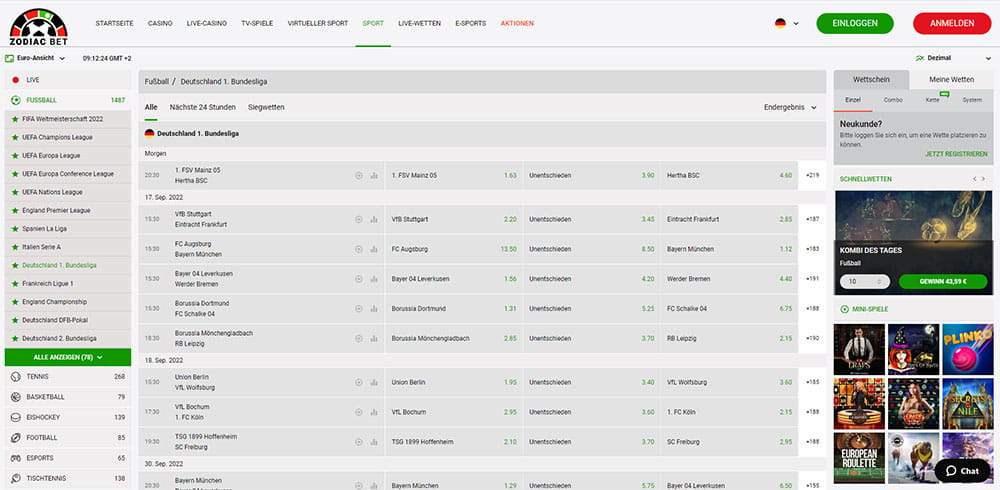
Task: Bet on Bayern München odds 1.12
Action: pyautogui.click(x=728, y=249)
